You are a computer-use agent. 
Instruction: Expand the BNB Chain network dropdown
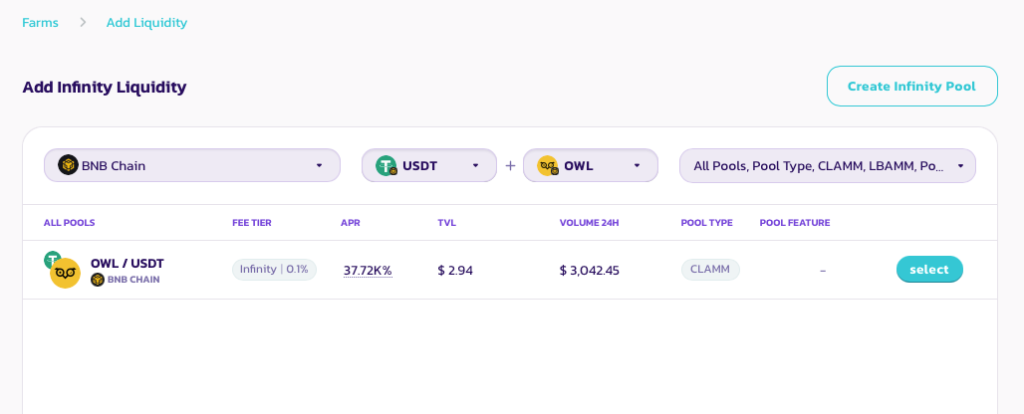pos(319,166)
